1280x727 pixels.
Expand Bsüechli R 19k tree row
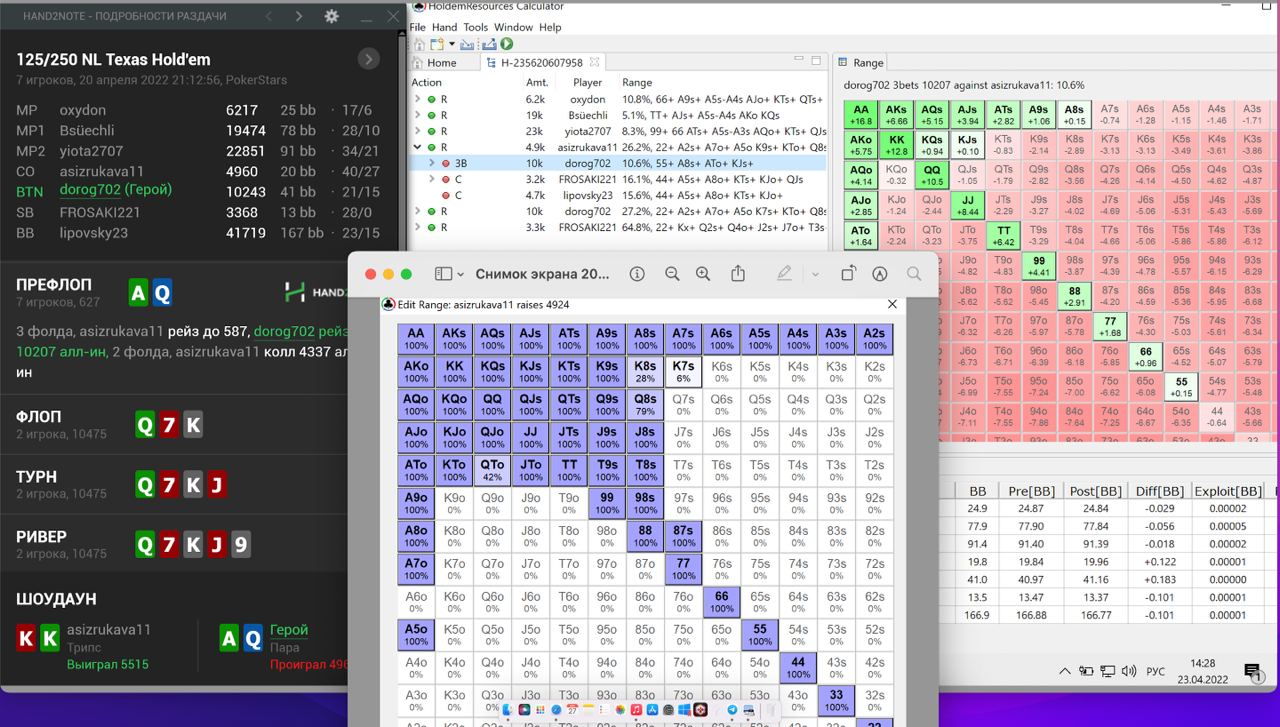pyautogui.click(x=418, y=115)
